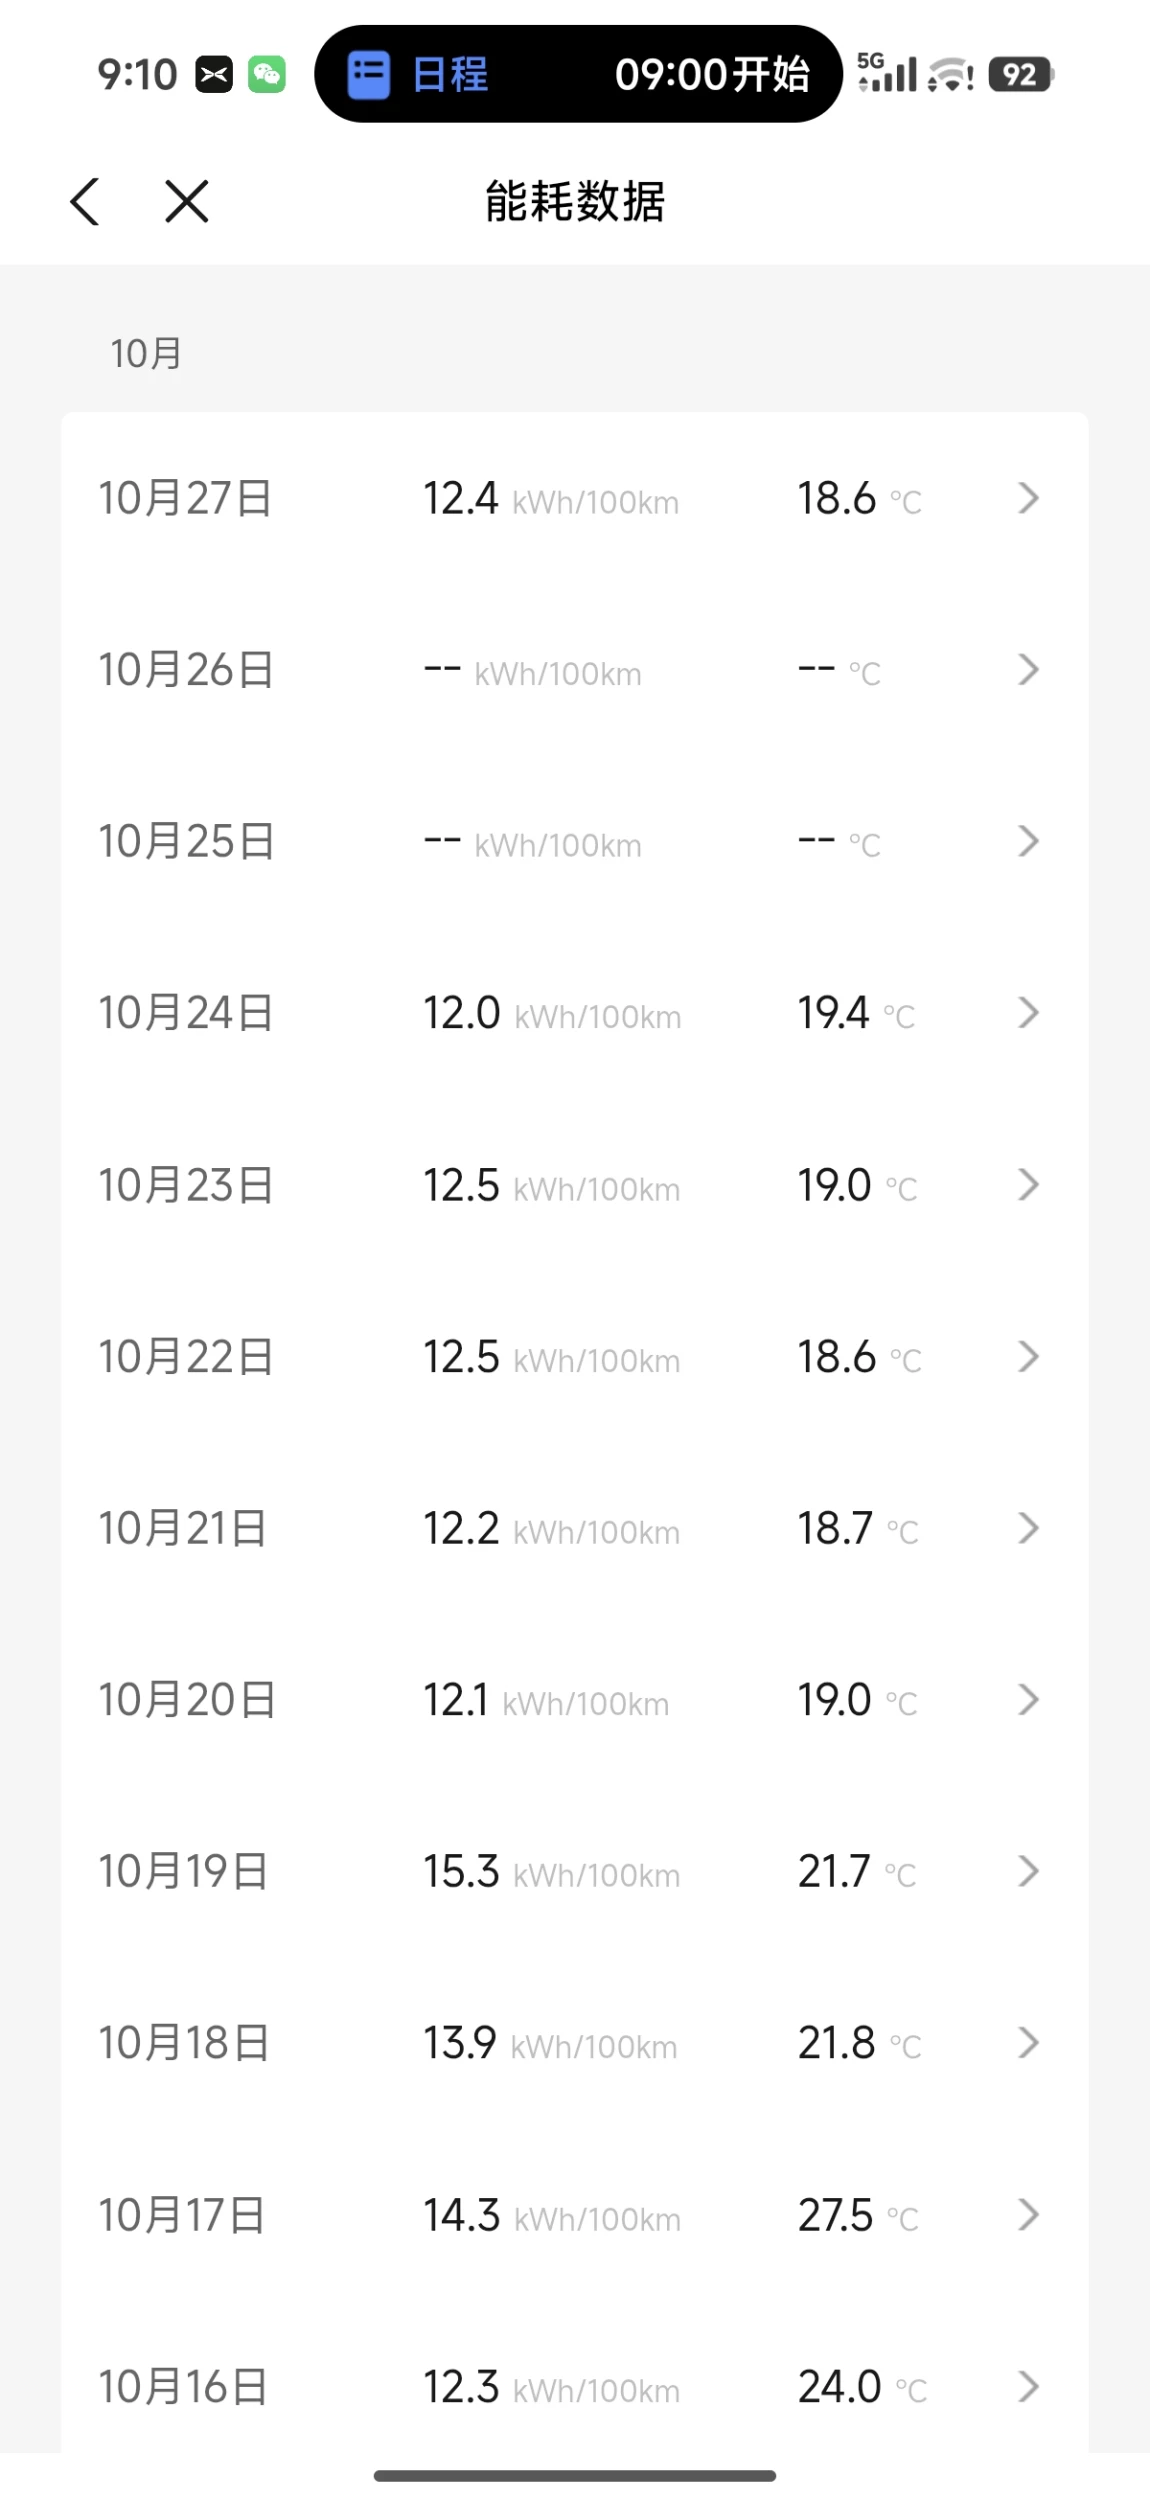This screenshot has width=1150, height=2499.
Task: Tap the 10月25日 date label
Action: [186, 841]
